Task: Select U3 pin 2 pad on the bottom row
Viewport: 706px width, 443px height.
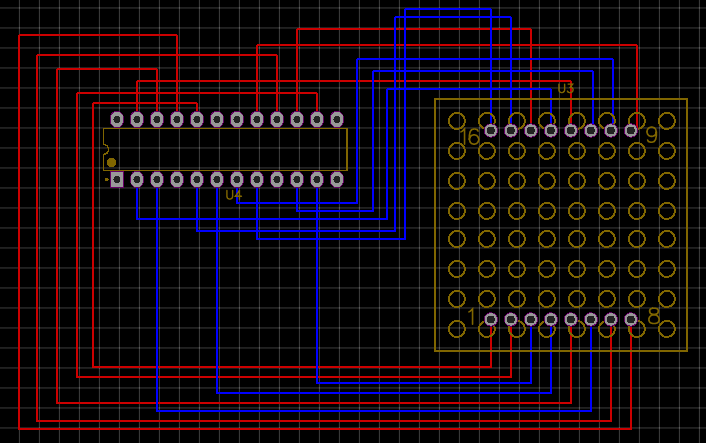Action: (511, 319)
